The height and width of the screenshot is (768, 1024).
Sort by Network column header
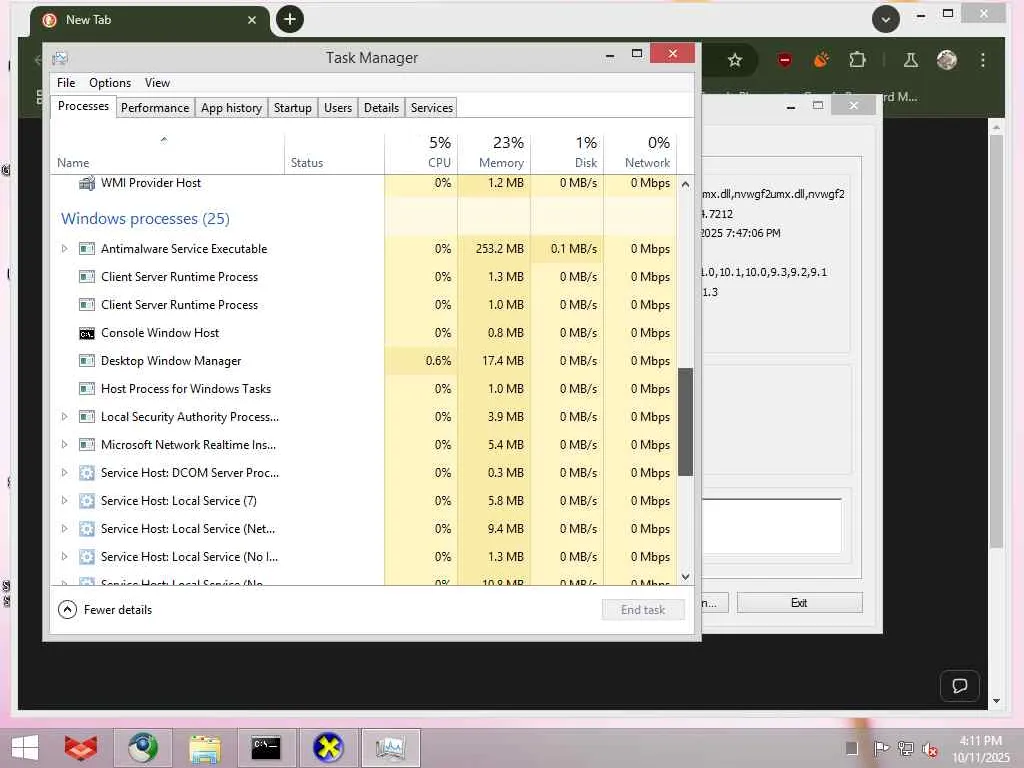click(641, 154)
